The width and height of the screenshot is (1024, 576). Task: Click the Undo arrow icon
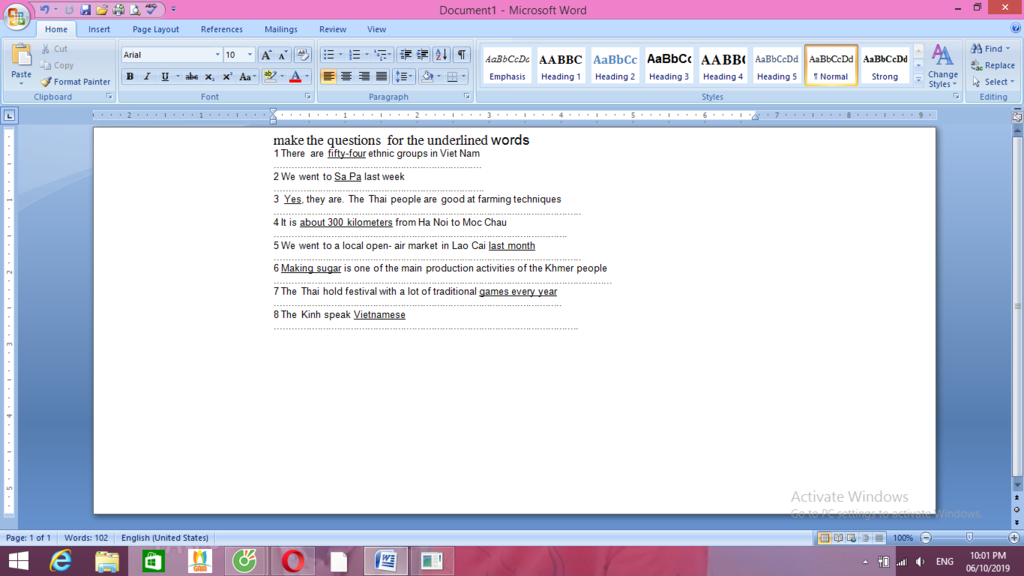[44, 10]
